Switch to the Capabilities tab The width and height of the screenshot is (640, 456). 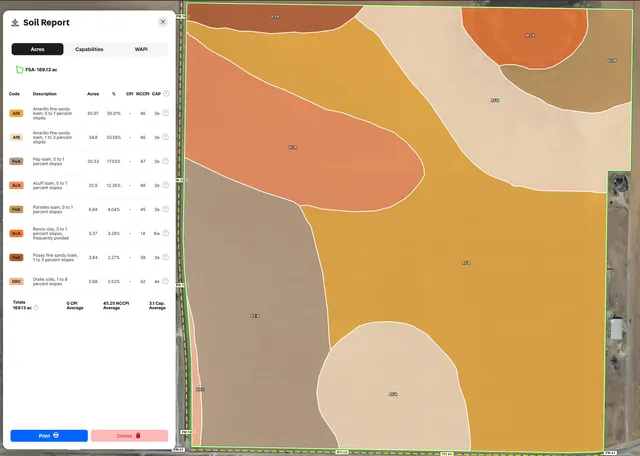(89, 49)
